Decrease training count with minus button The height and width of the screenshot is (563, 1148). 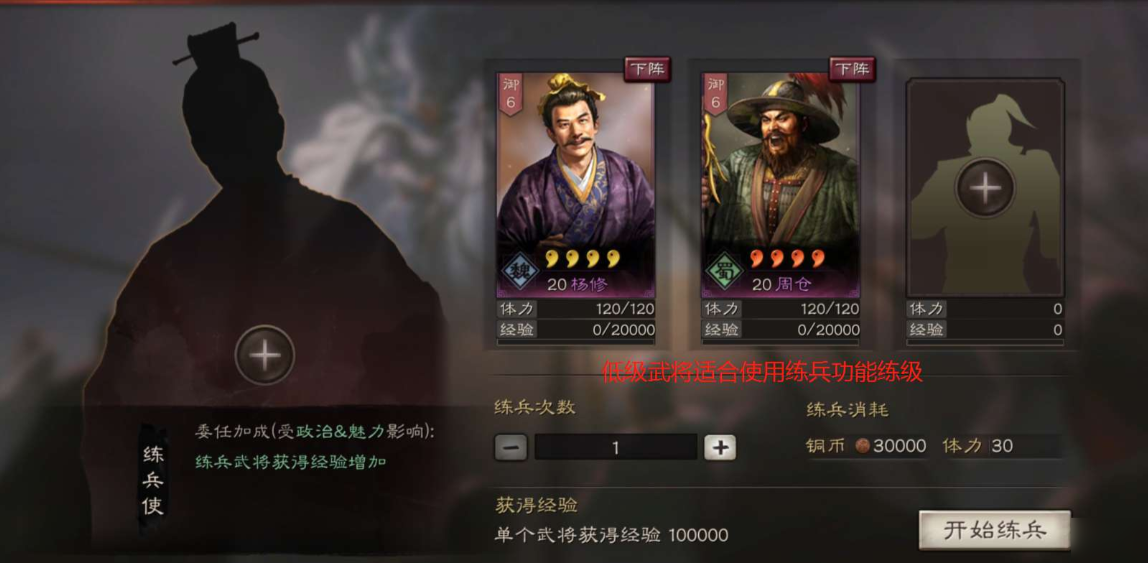(x=510, y=447)
